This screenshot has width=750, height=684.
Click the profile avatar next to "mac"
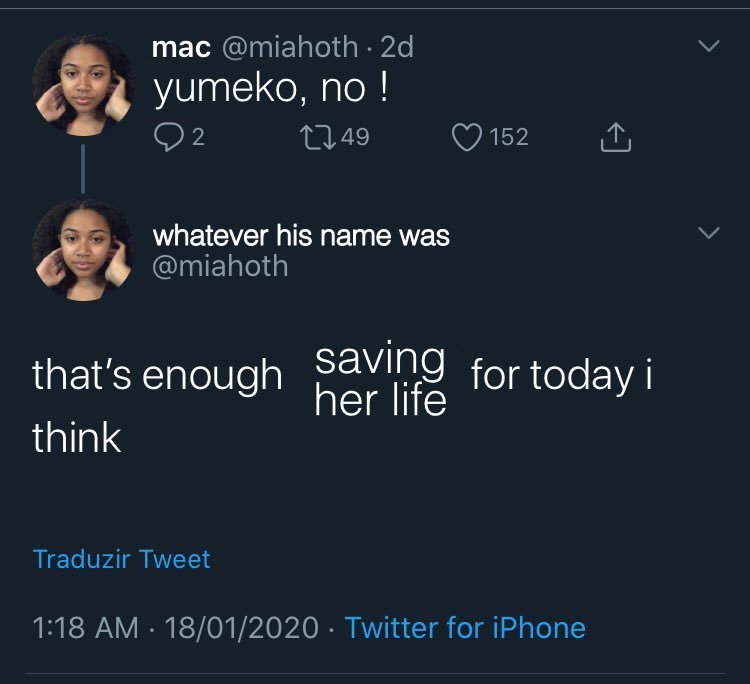[x=83, y=84]
